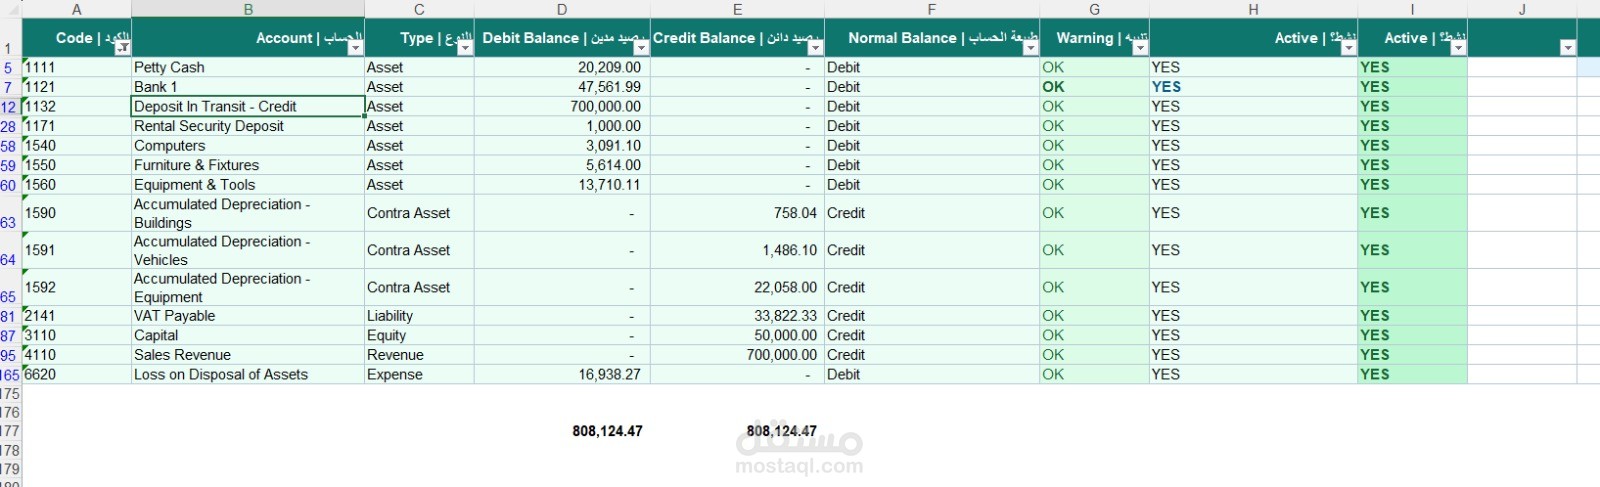The height and width of the screenshot is (487, 1600).
Task: Select column F header
Action: (932, 9)
